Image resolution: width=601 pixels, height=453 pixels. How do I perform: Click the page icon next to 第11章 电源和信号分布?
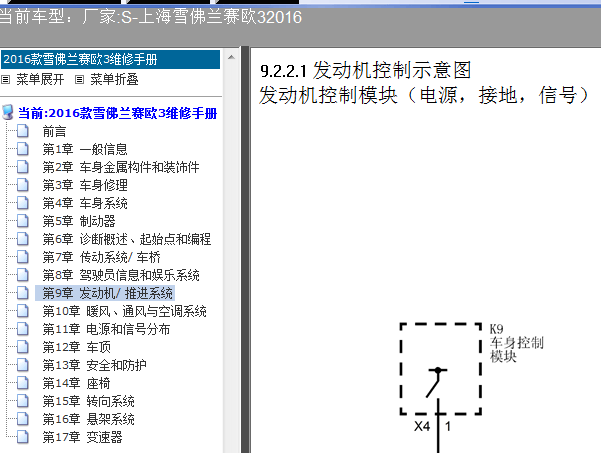tap(23, 329)
